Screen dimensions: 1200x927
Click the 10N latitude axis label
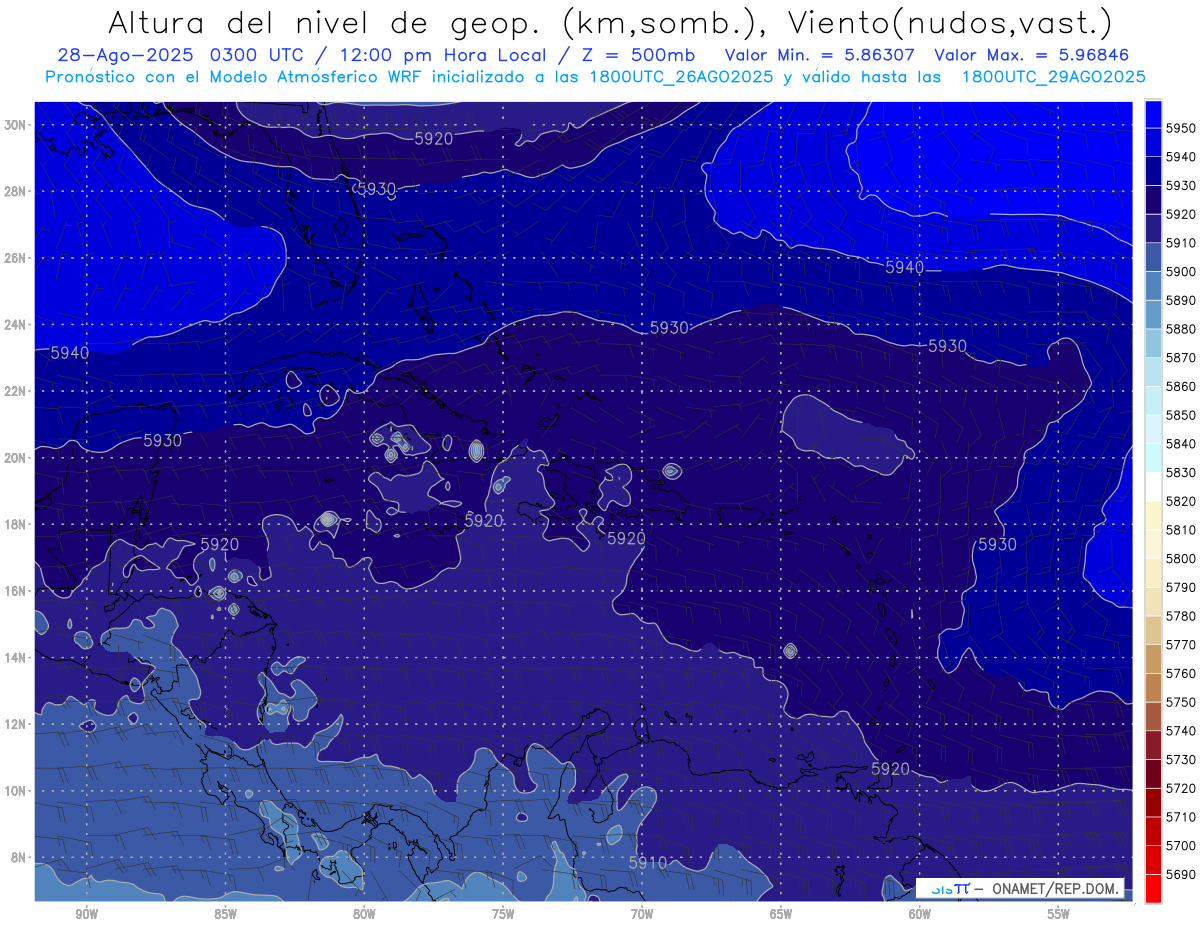pyautogui.click(x=15, y=791)
